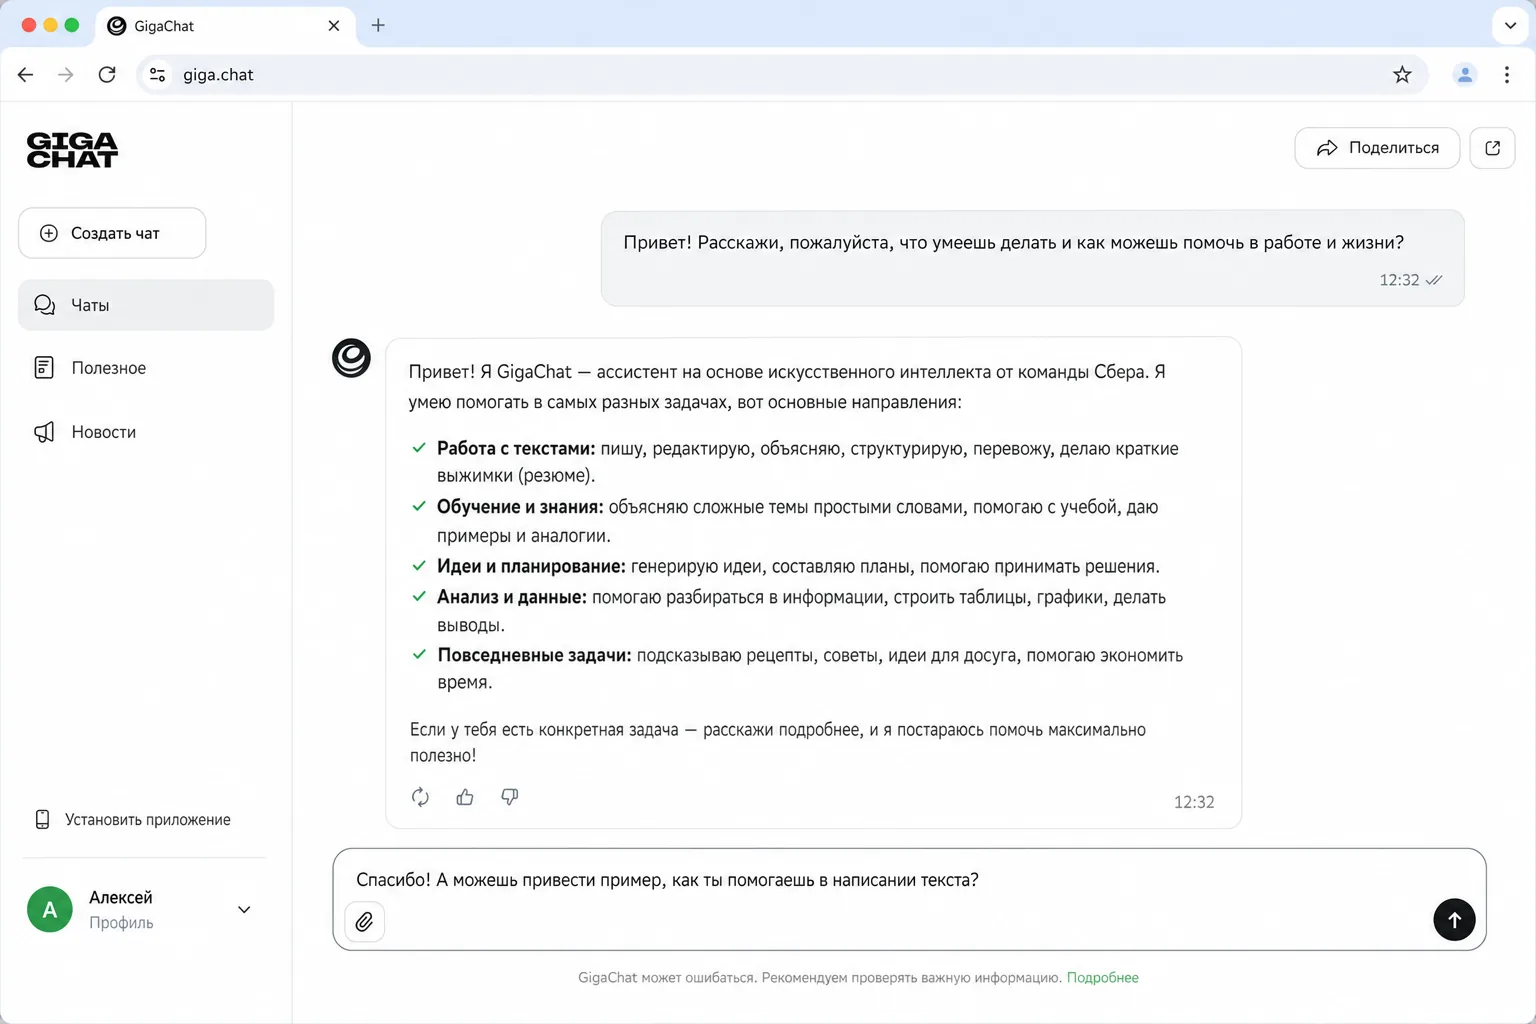This screenshot has height=1024, width=1536.
Task: Click the GigaChat logo in sidebar
Action: click(x=72, y=150)
